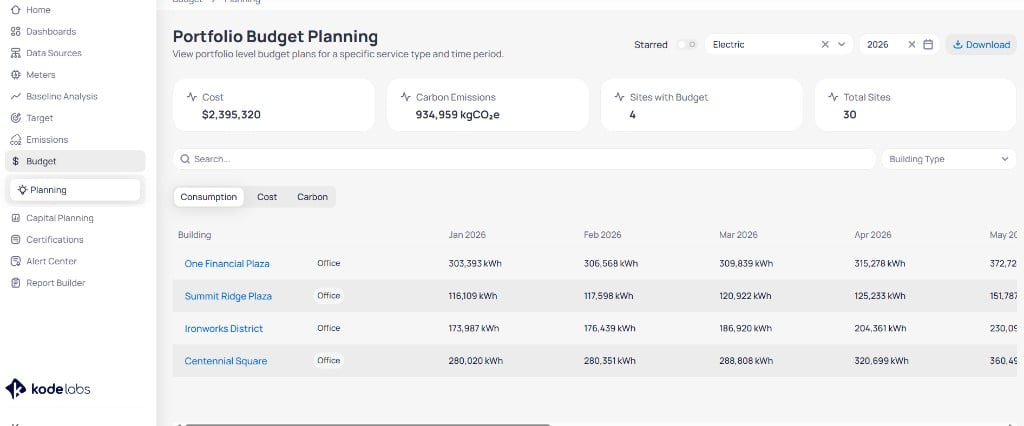Click the Report Builder clipboard icon
1024x426 pixels.
tap(16, 283)
